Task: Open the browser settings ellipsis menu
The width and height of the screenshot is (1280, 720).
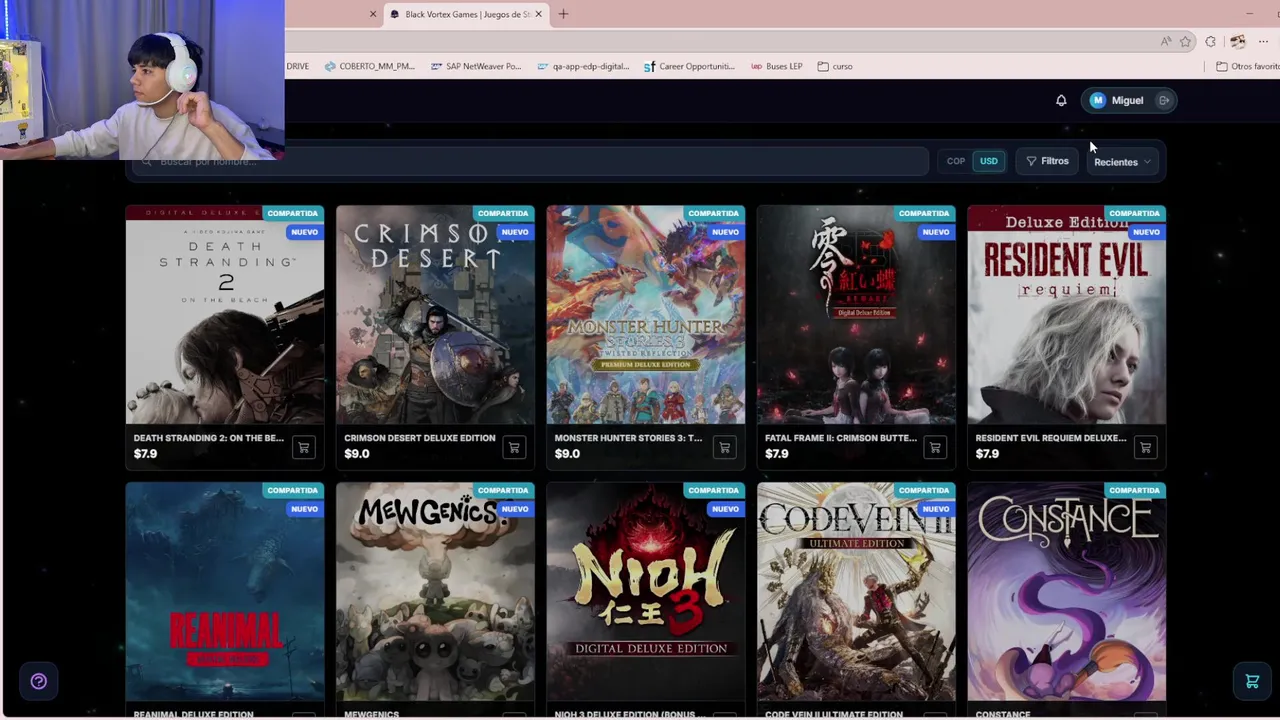Action: click(x=1264, y=41)
